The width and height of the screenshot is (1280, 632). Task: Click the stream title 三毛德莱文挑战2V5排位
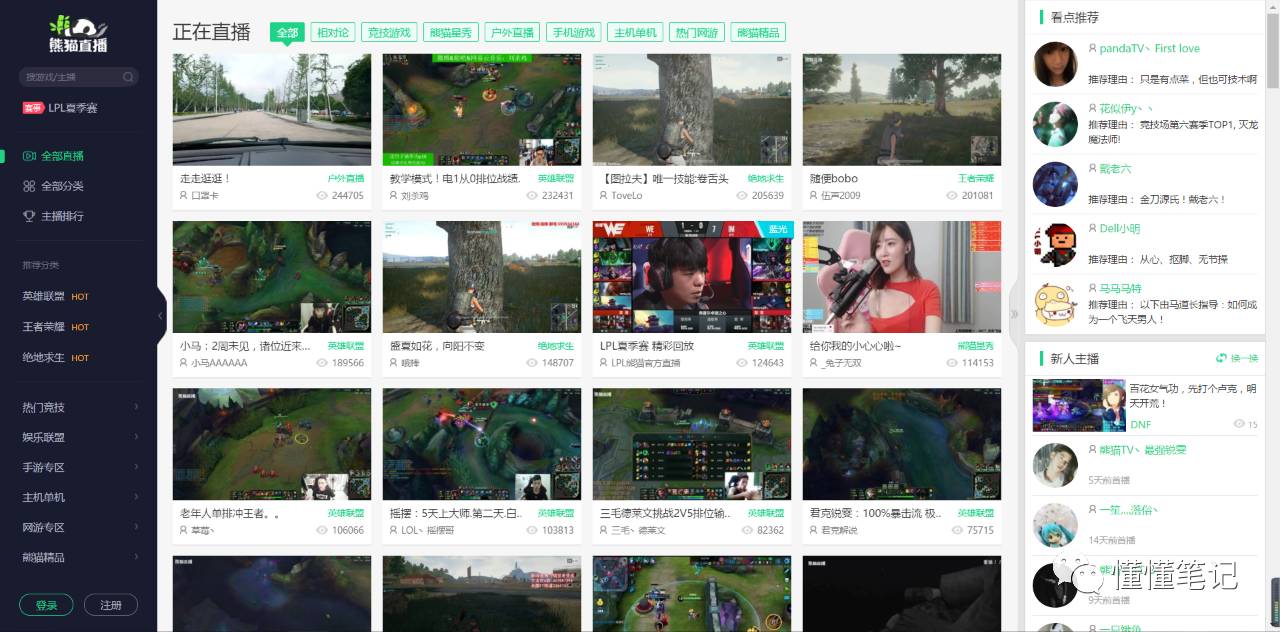665,513
